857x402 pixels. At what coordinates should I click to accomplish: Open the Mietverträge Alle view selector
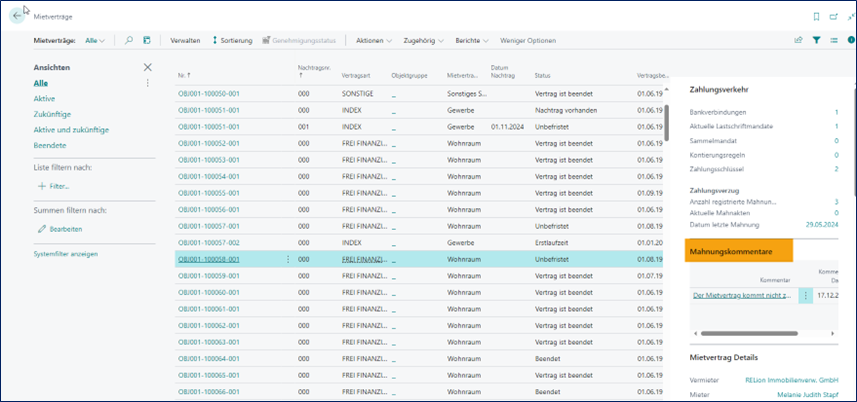[x=95, y=40]
